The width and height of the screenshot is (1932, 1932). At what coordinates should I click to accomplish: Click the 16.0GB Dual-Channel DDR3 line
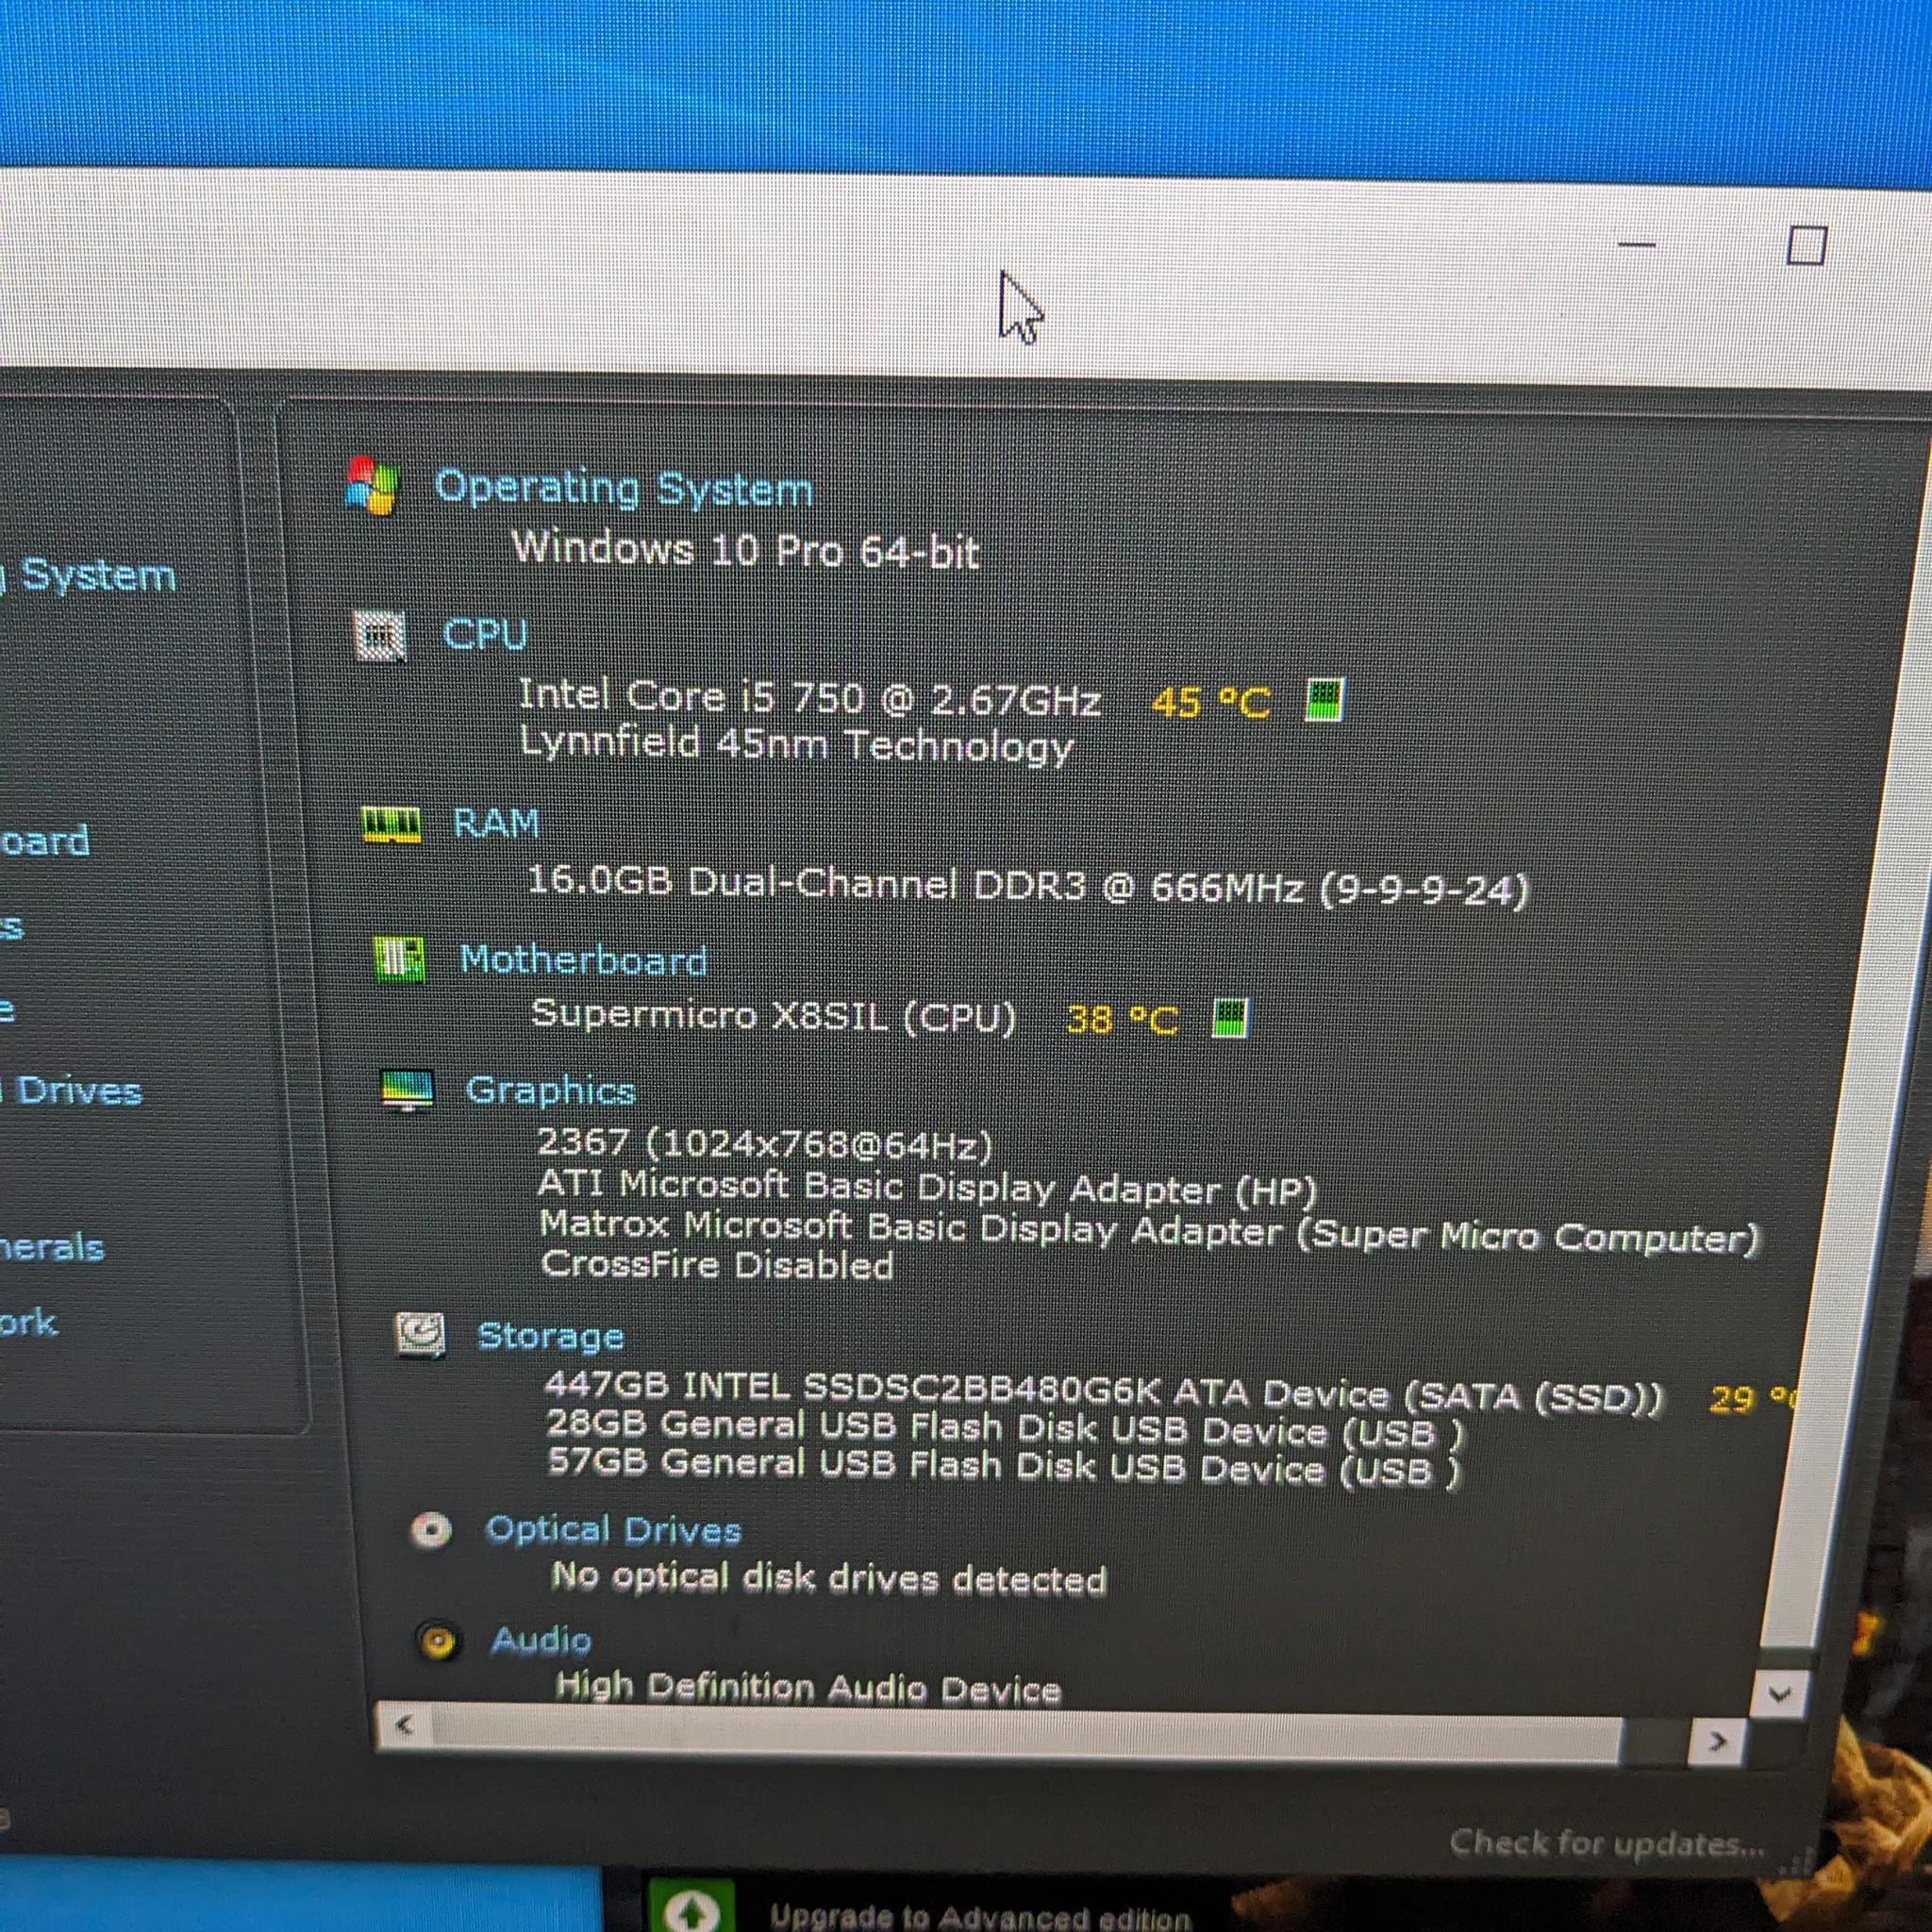point(1028,886)
